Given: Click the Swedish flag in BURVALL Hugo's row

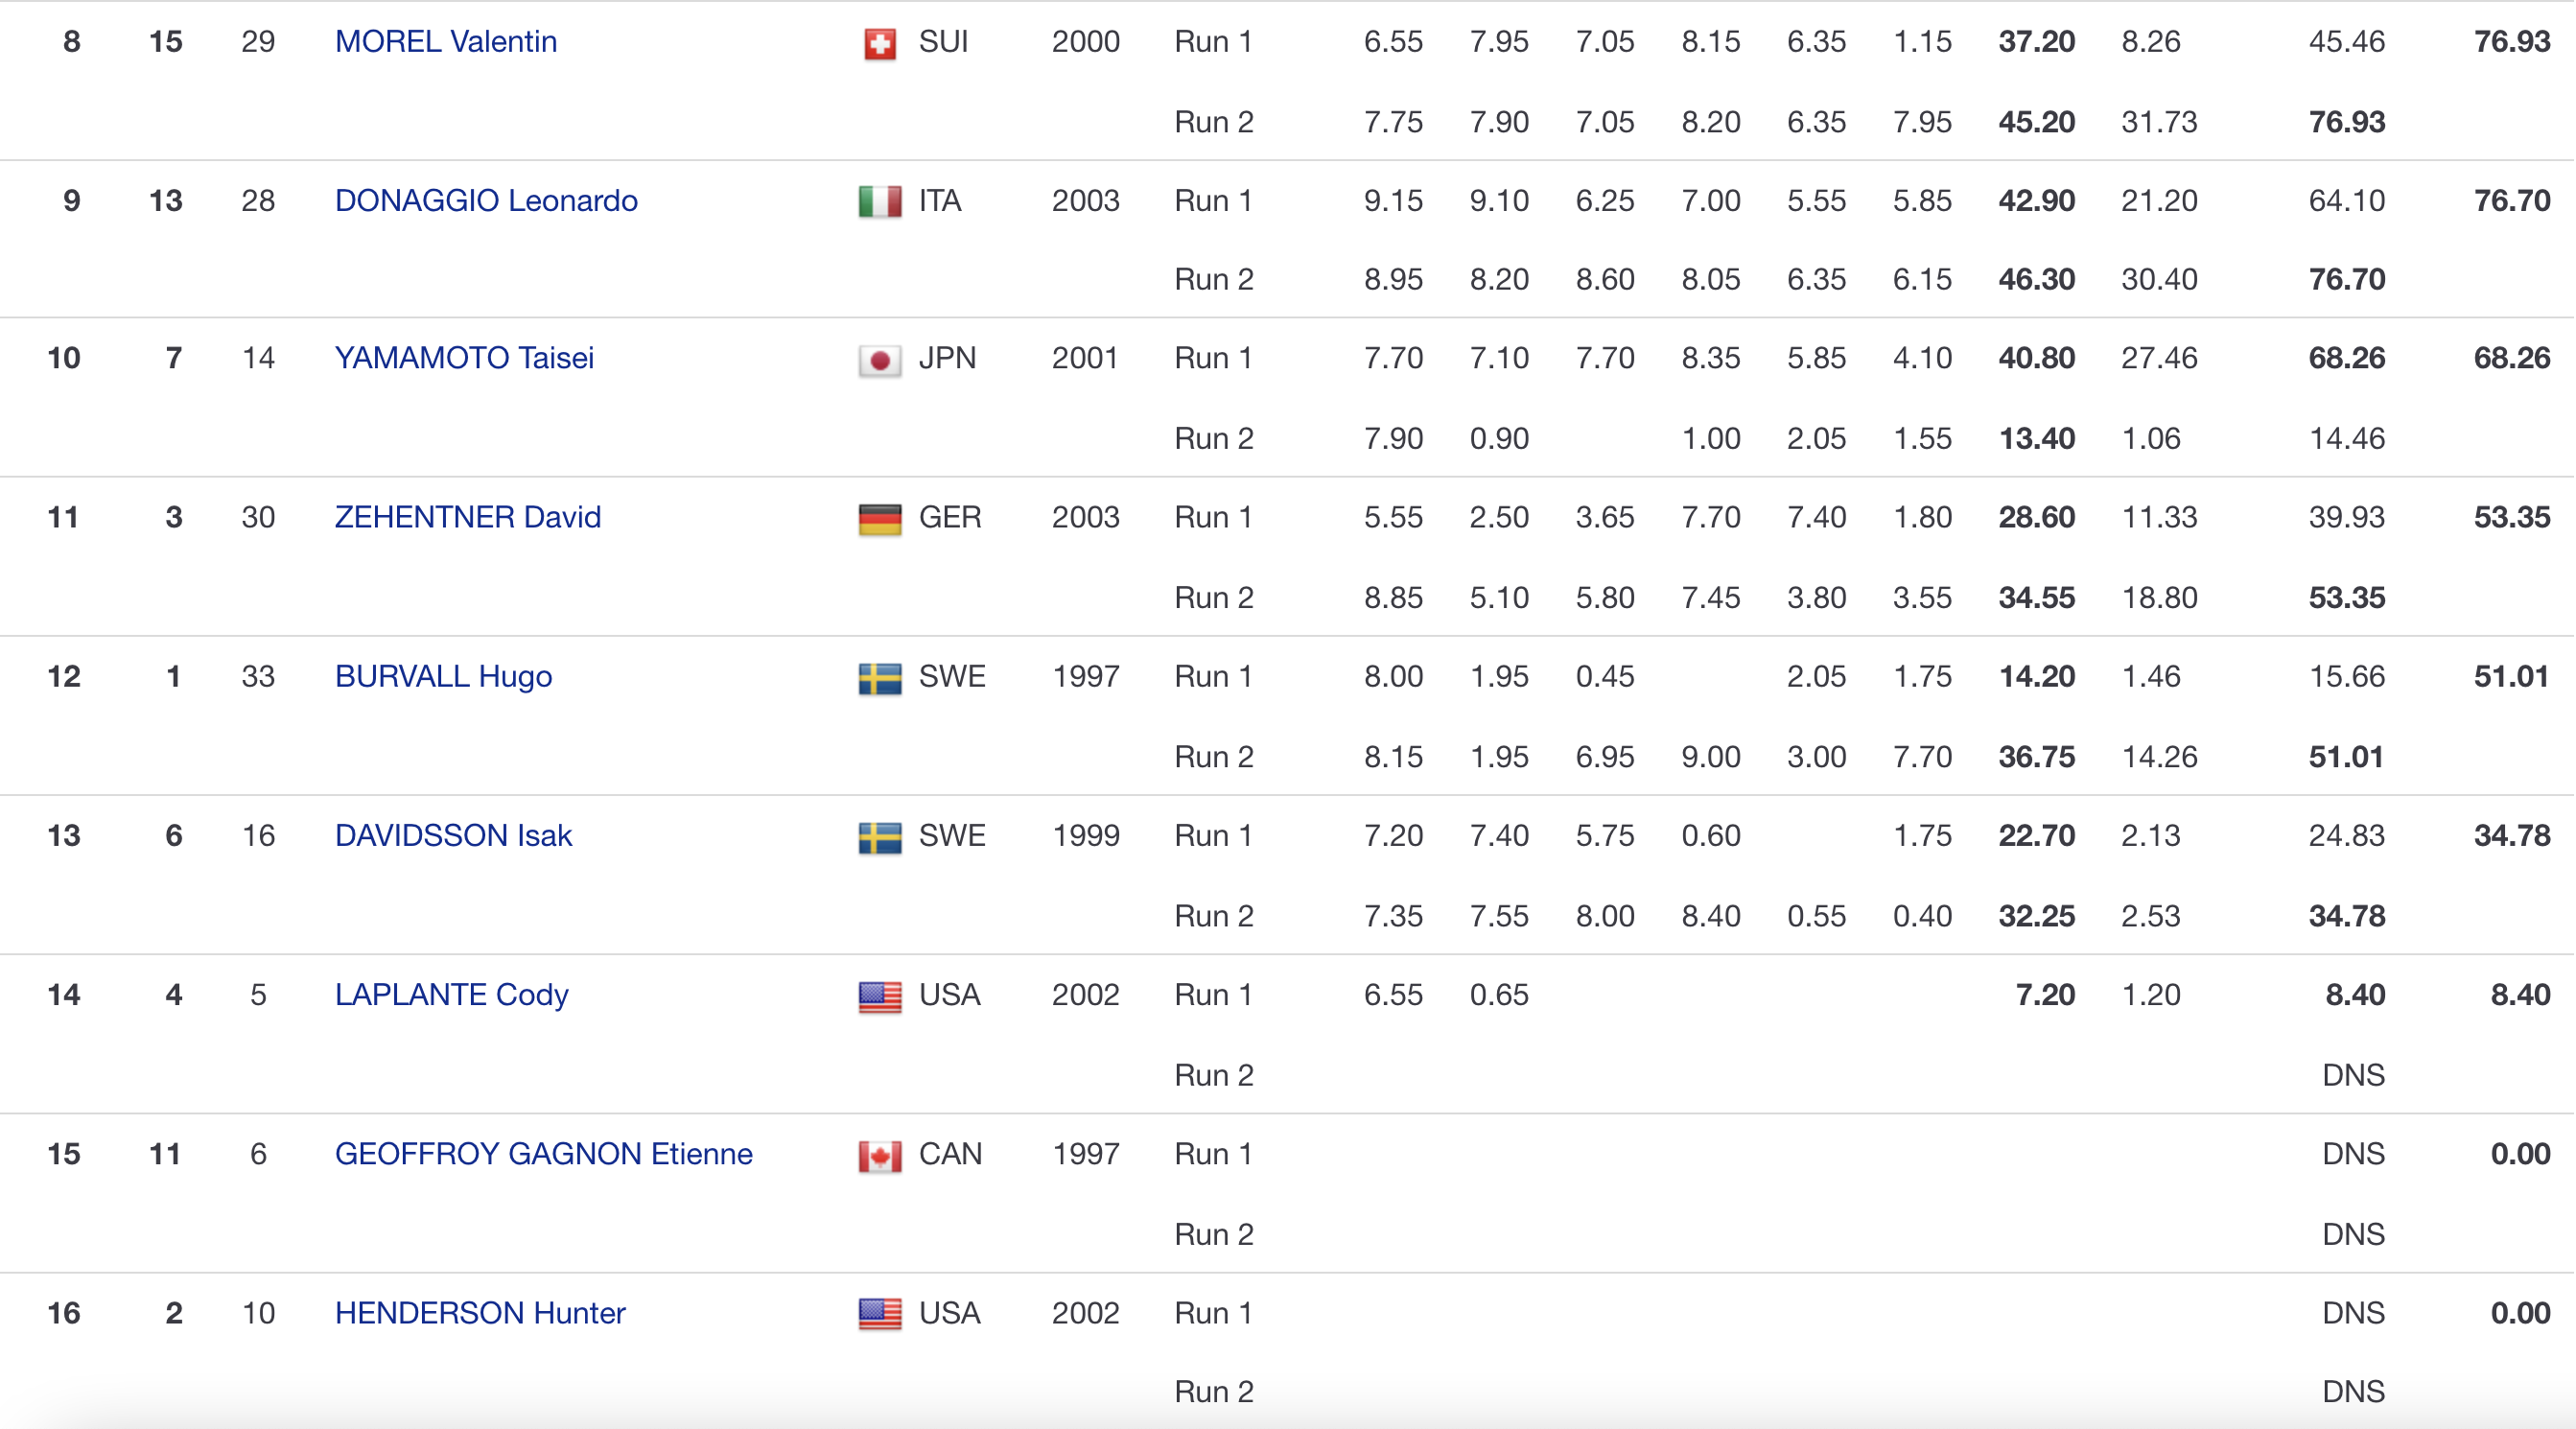Looking at the screenshot, I should click(x=880, y=678).
